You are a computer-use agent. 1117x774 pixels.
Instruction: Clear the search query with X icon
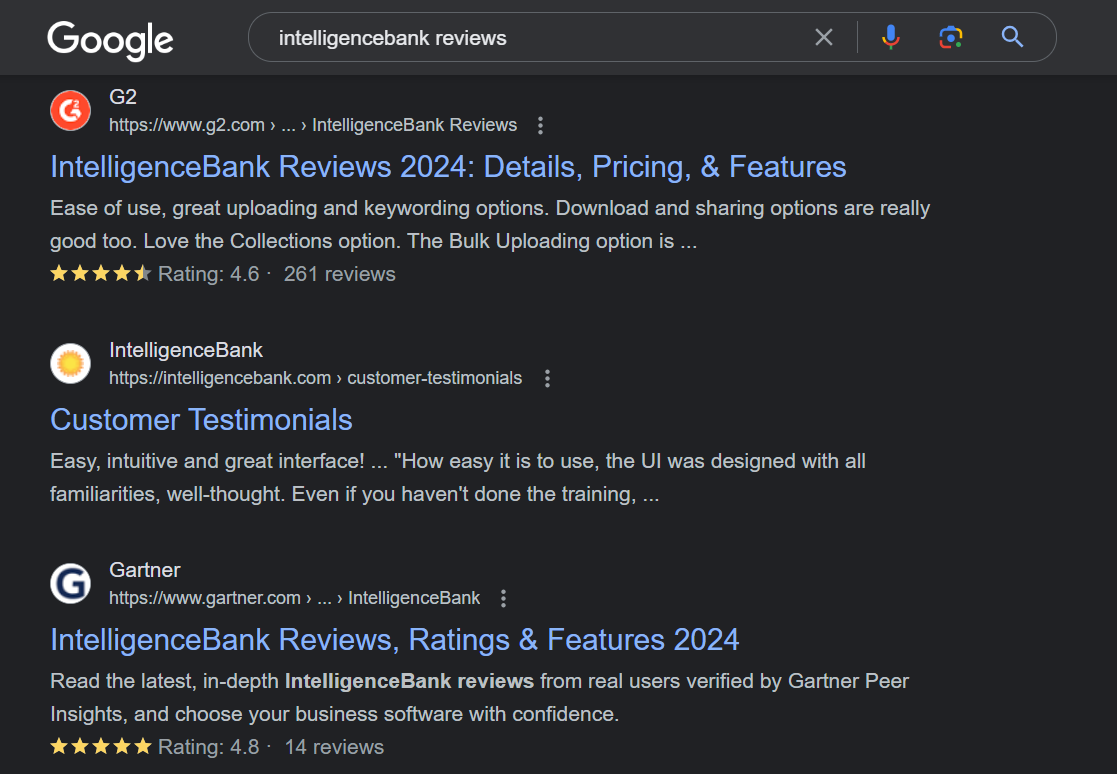tap(823, 38)
